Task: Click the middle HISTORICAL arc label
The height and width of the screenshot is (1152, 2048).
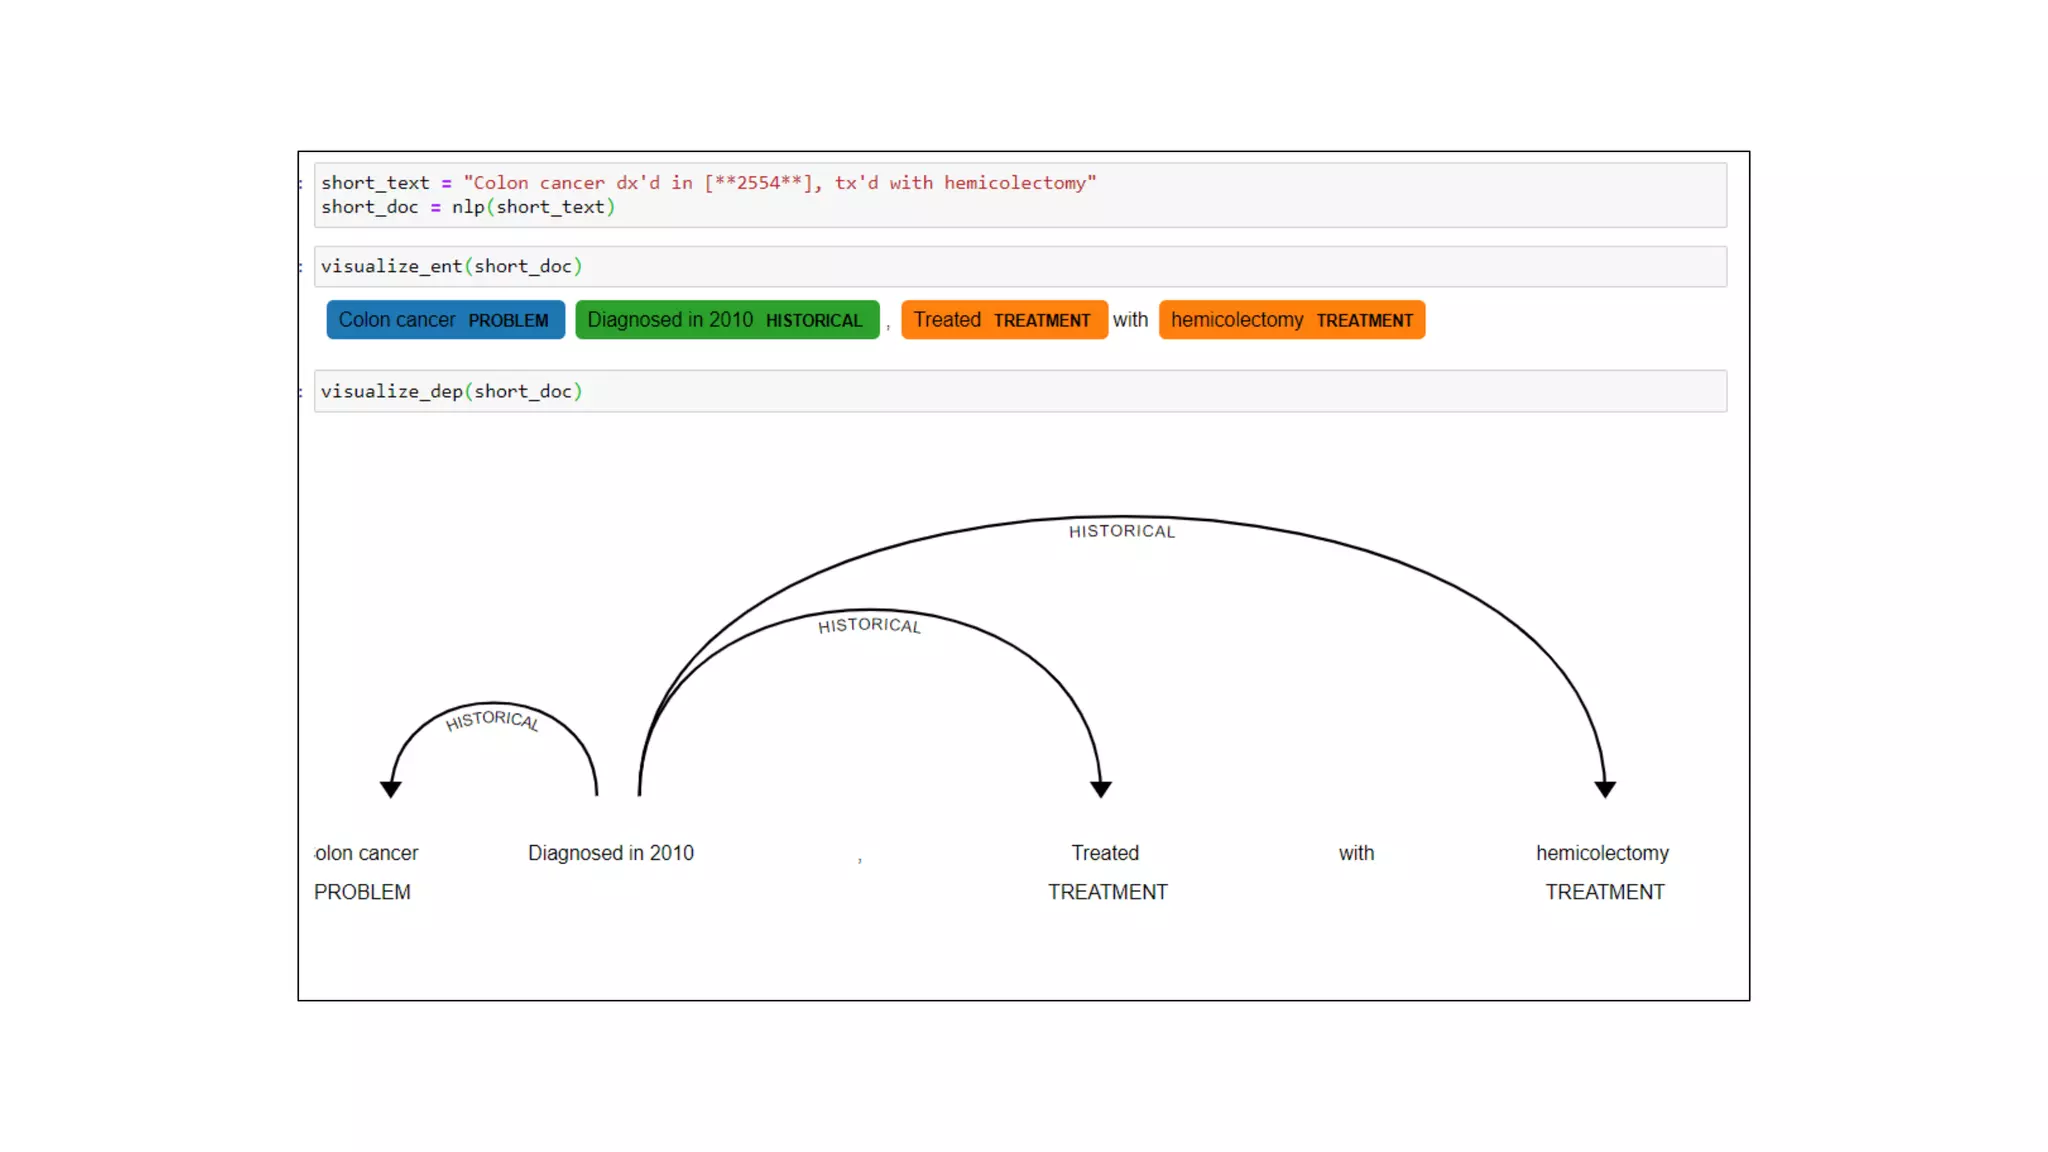Action: (x=869, y=625)
